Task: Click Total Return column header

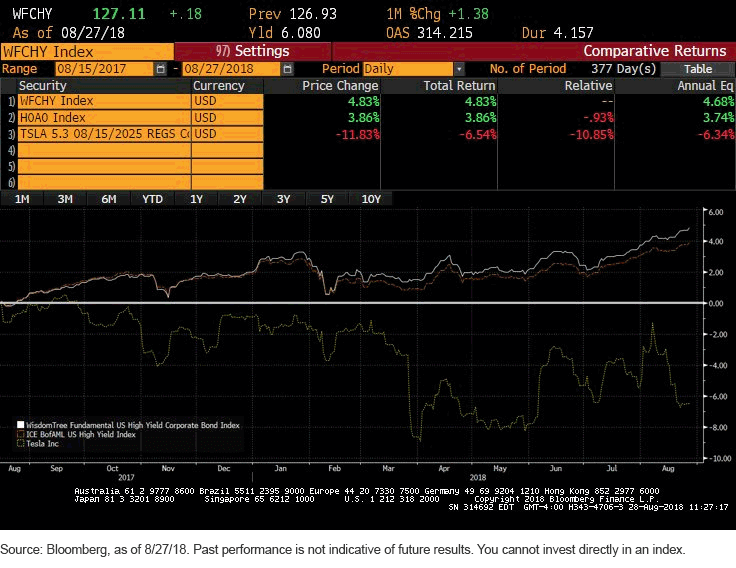Action: tap(459, 85)
